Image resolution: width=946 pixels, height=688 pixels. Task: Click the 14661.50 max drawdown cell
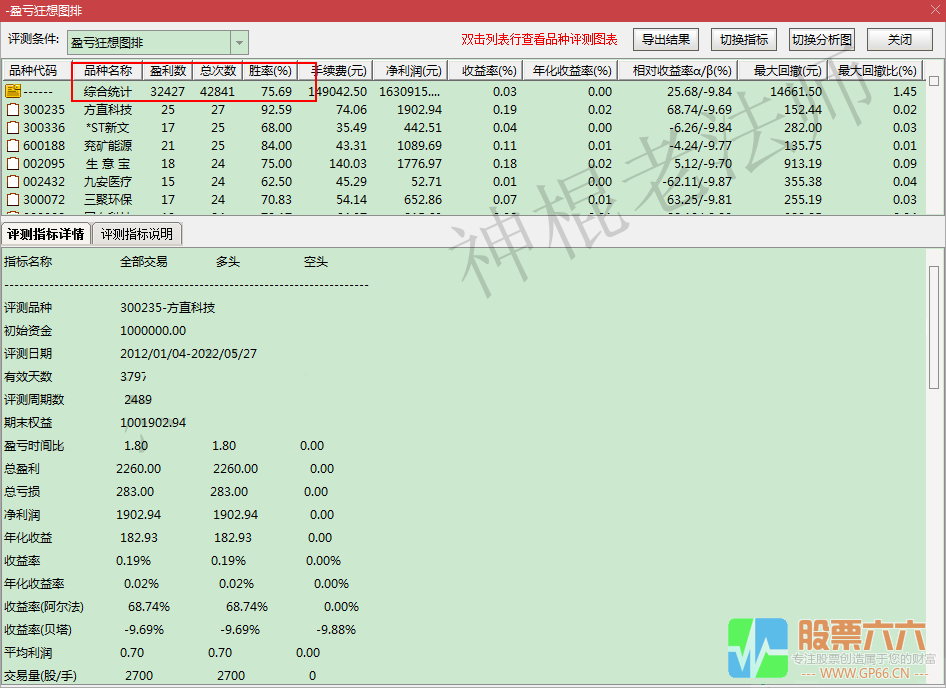[x=796, y=92]
